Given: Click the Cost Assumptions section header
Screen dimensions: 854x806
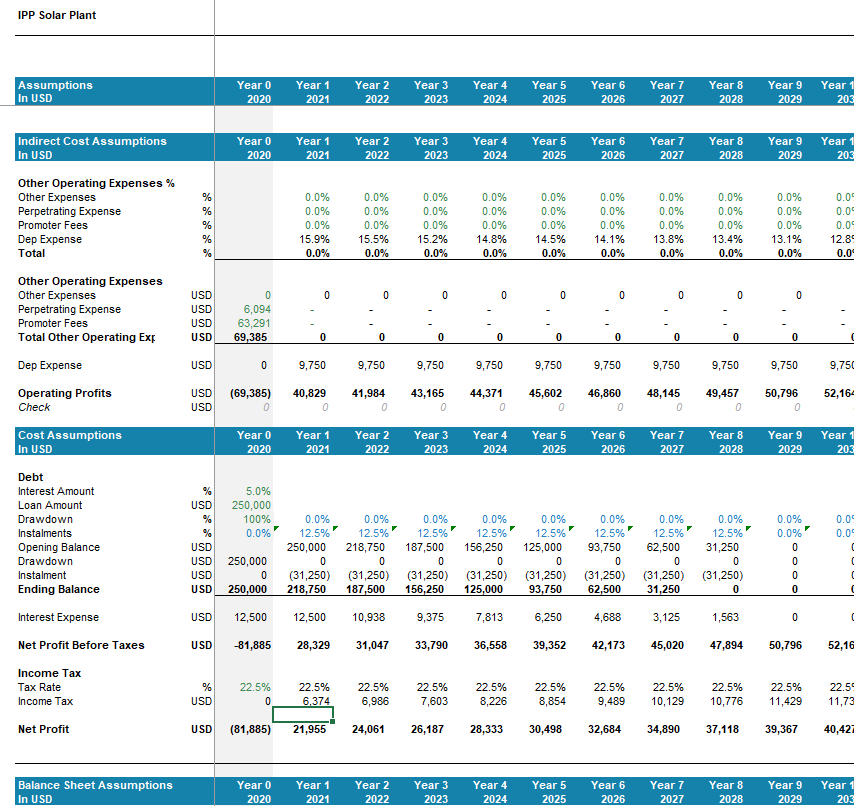Looking at the screenshot, I should tap(70, 436).
